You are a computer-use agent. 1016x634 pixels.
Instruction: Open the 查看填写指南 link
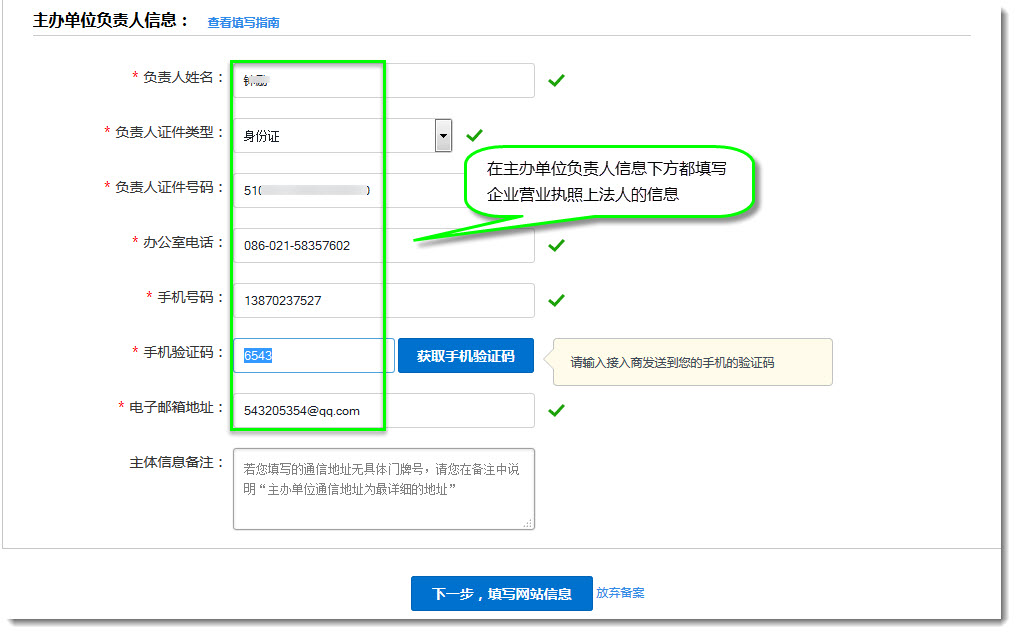(243, 22)
